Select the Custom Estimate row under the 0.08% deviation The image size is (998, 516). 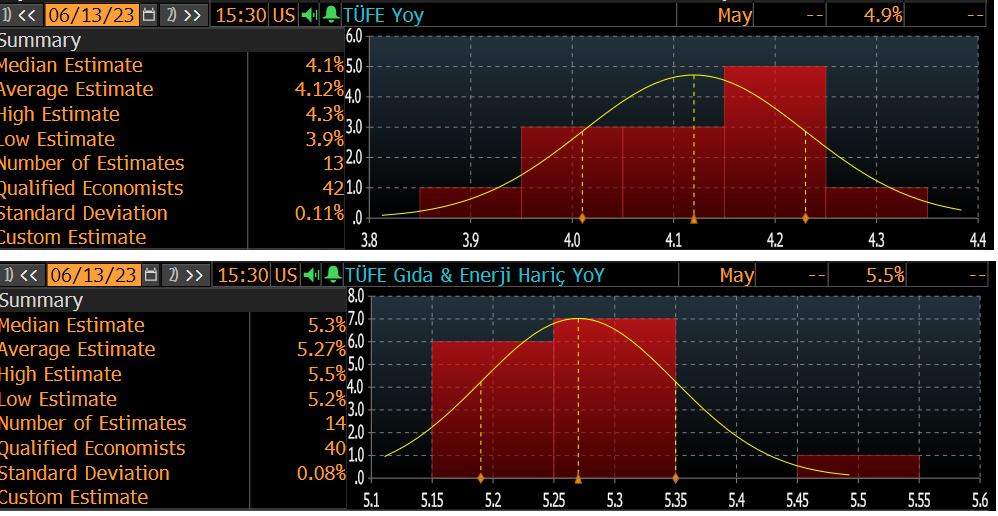click(x=173, y=498)
